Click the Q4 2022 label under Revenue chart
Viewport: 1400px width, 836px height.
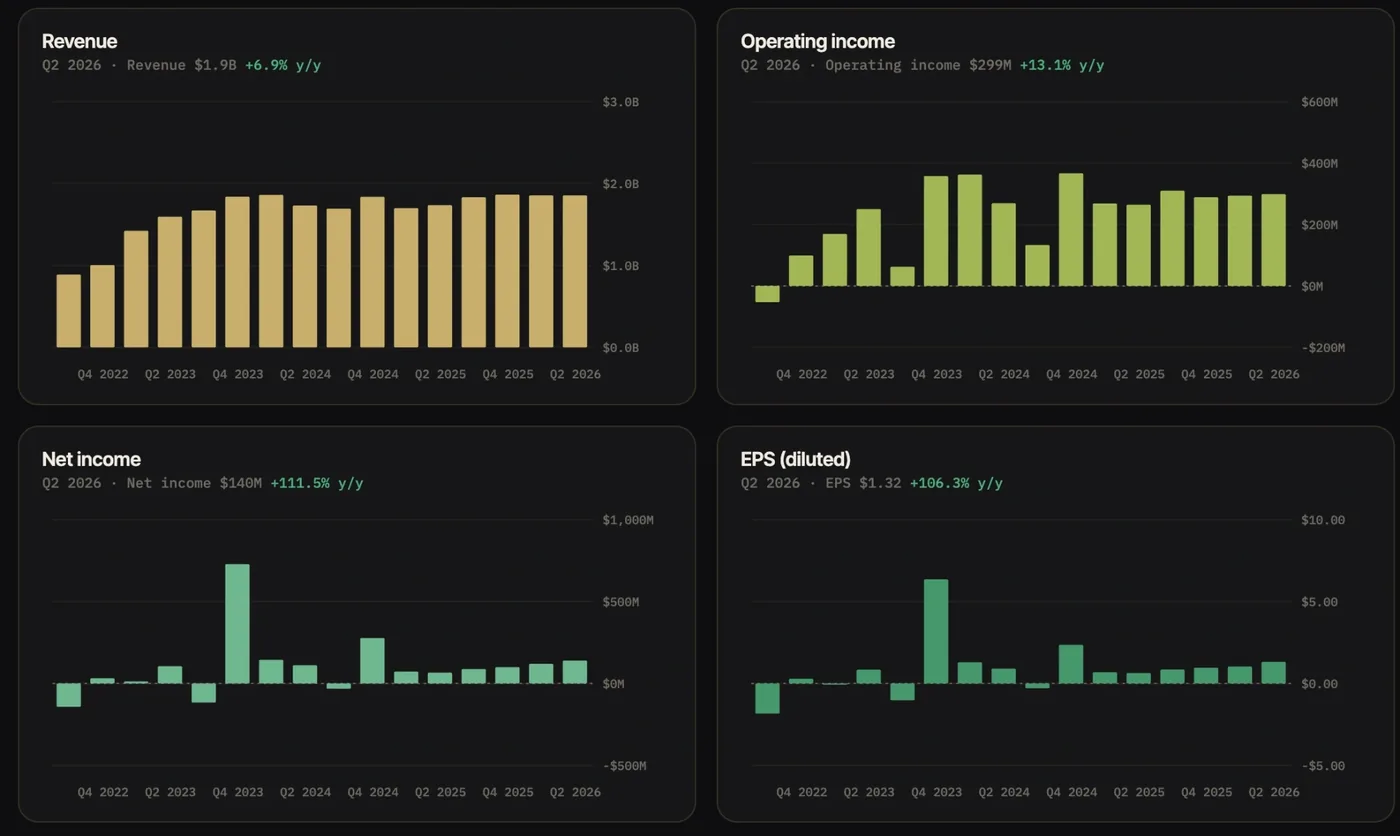pyautogui.click(x=103, y=374)
